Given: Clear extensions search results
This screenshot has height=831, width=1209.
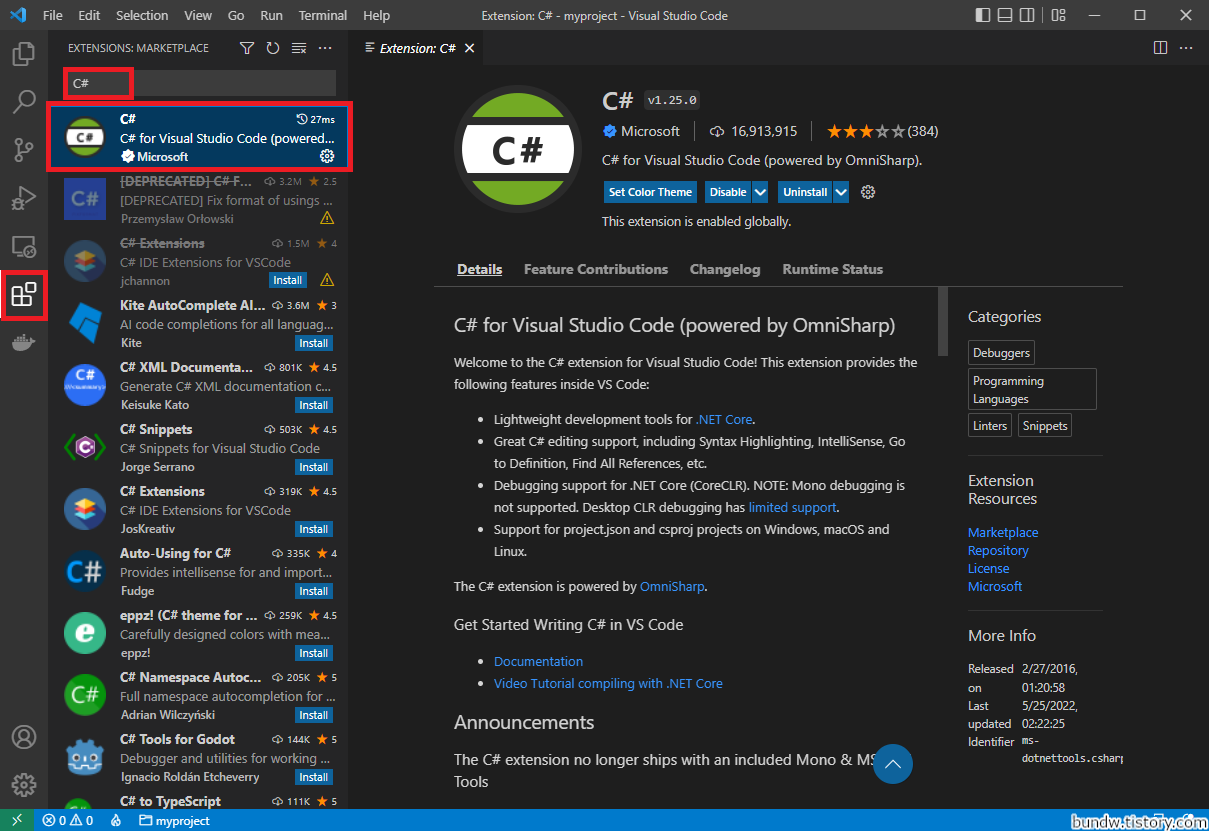Looking at the screenshot, I should 299,48.
